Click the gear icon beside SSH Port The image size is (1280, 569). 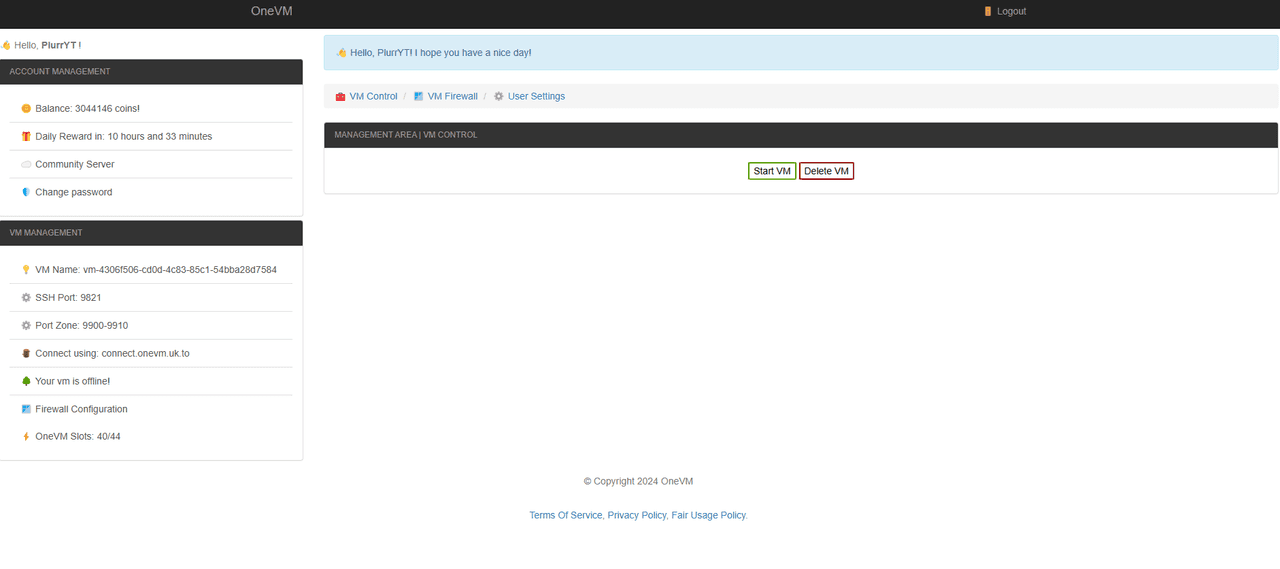[26, 298]
